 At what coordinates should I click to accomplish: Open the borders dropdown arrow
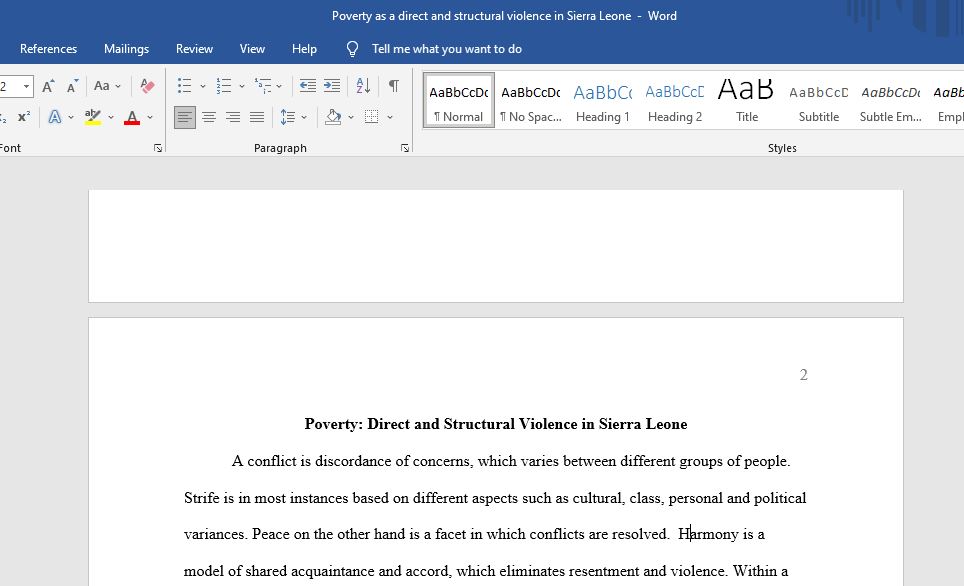(390, 117)
